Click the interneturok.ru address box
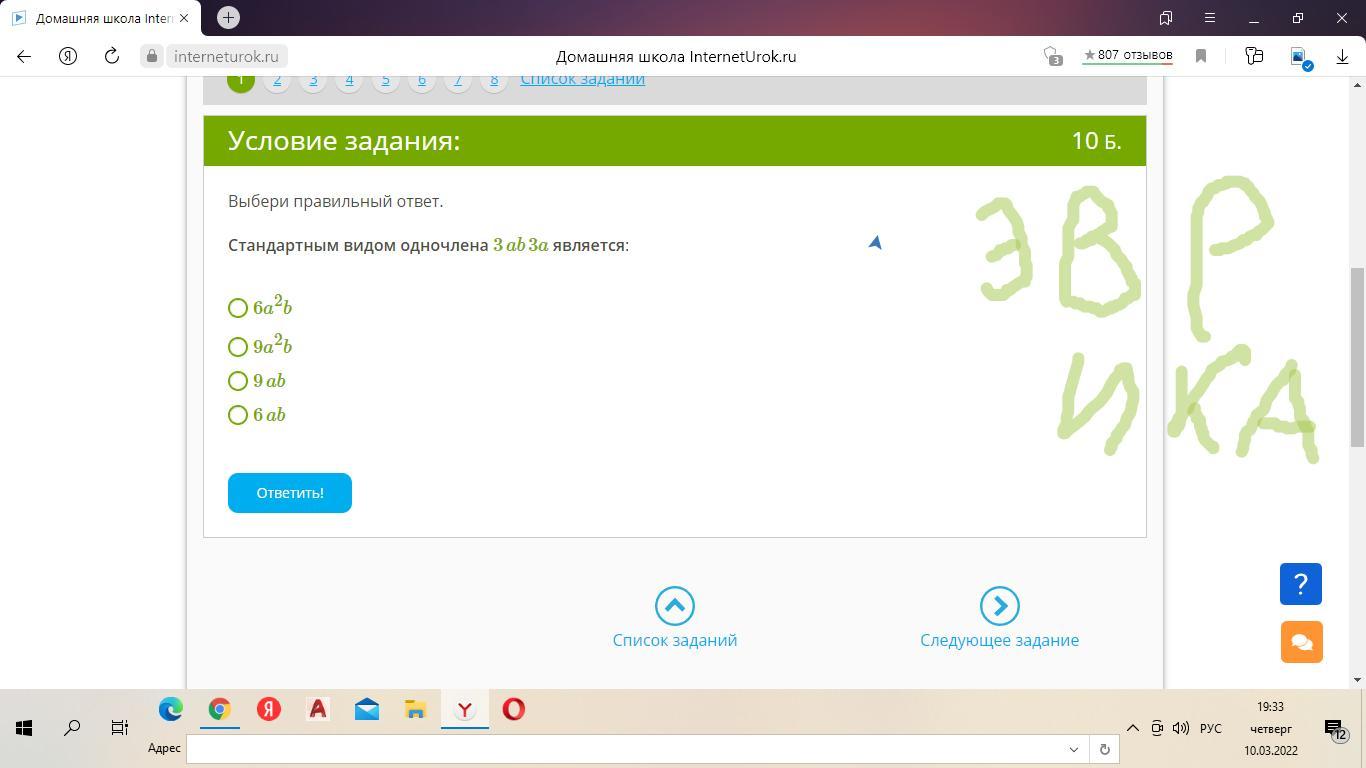The height and width of the screenshot is (768, 1366). coord(227,57)
